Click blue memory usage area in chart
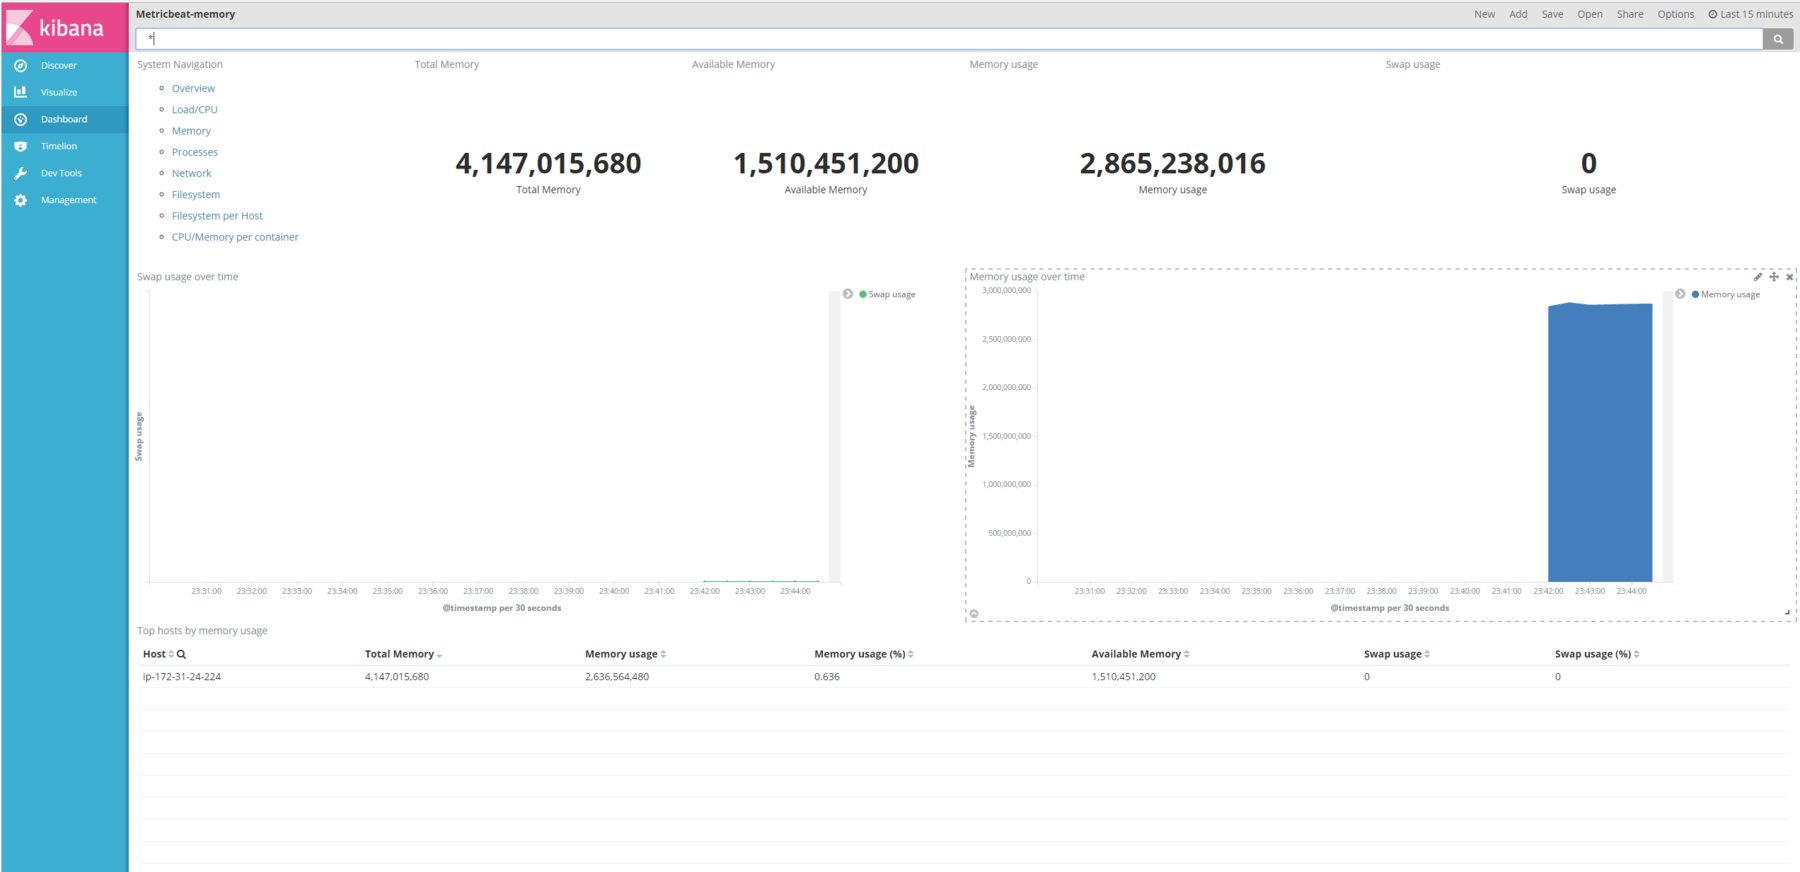The image size is (1800, 872). coord(1600,443)
